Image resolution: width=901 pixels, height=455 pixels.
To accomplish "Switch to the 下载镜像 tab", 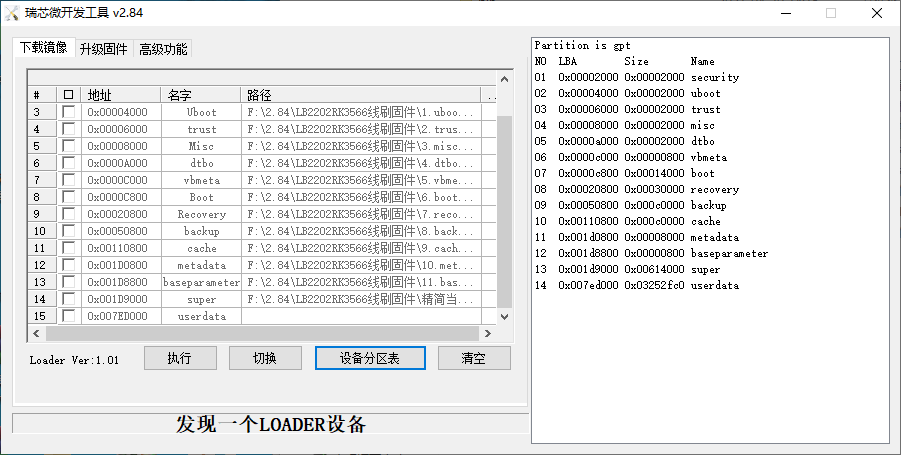I will pos(44,48).
